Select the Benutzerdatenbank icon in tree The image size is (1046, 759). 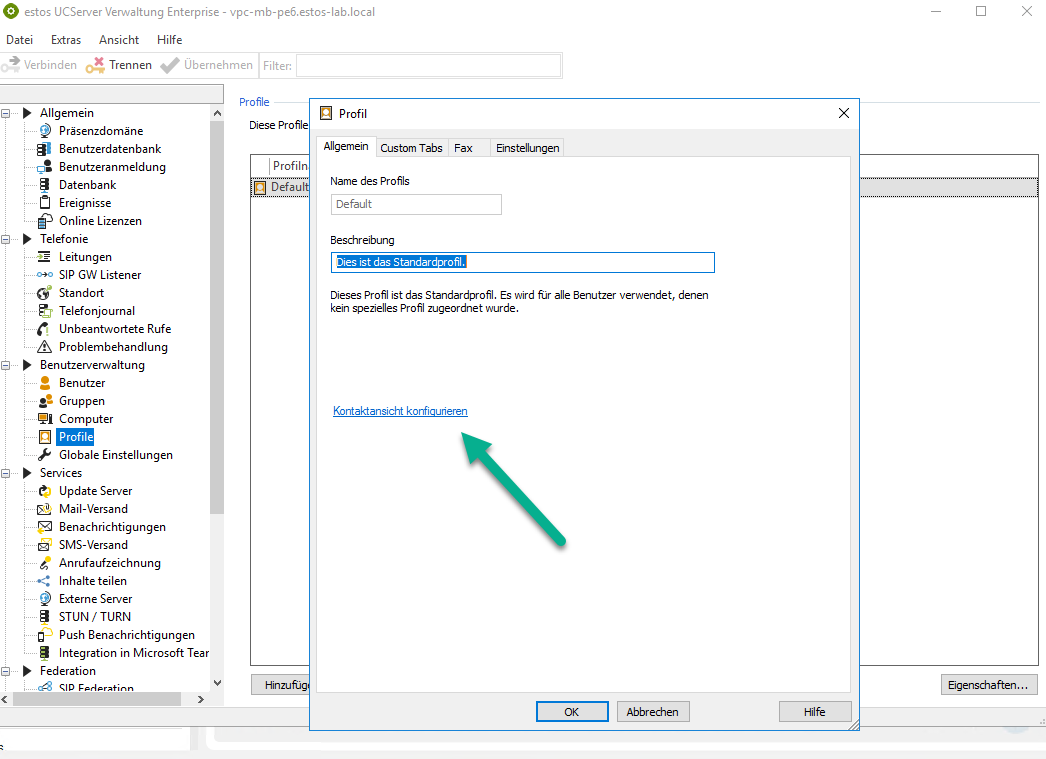44,149
